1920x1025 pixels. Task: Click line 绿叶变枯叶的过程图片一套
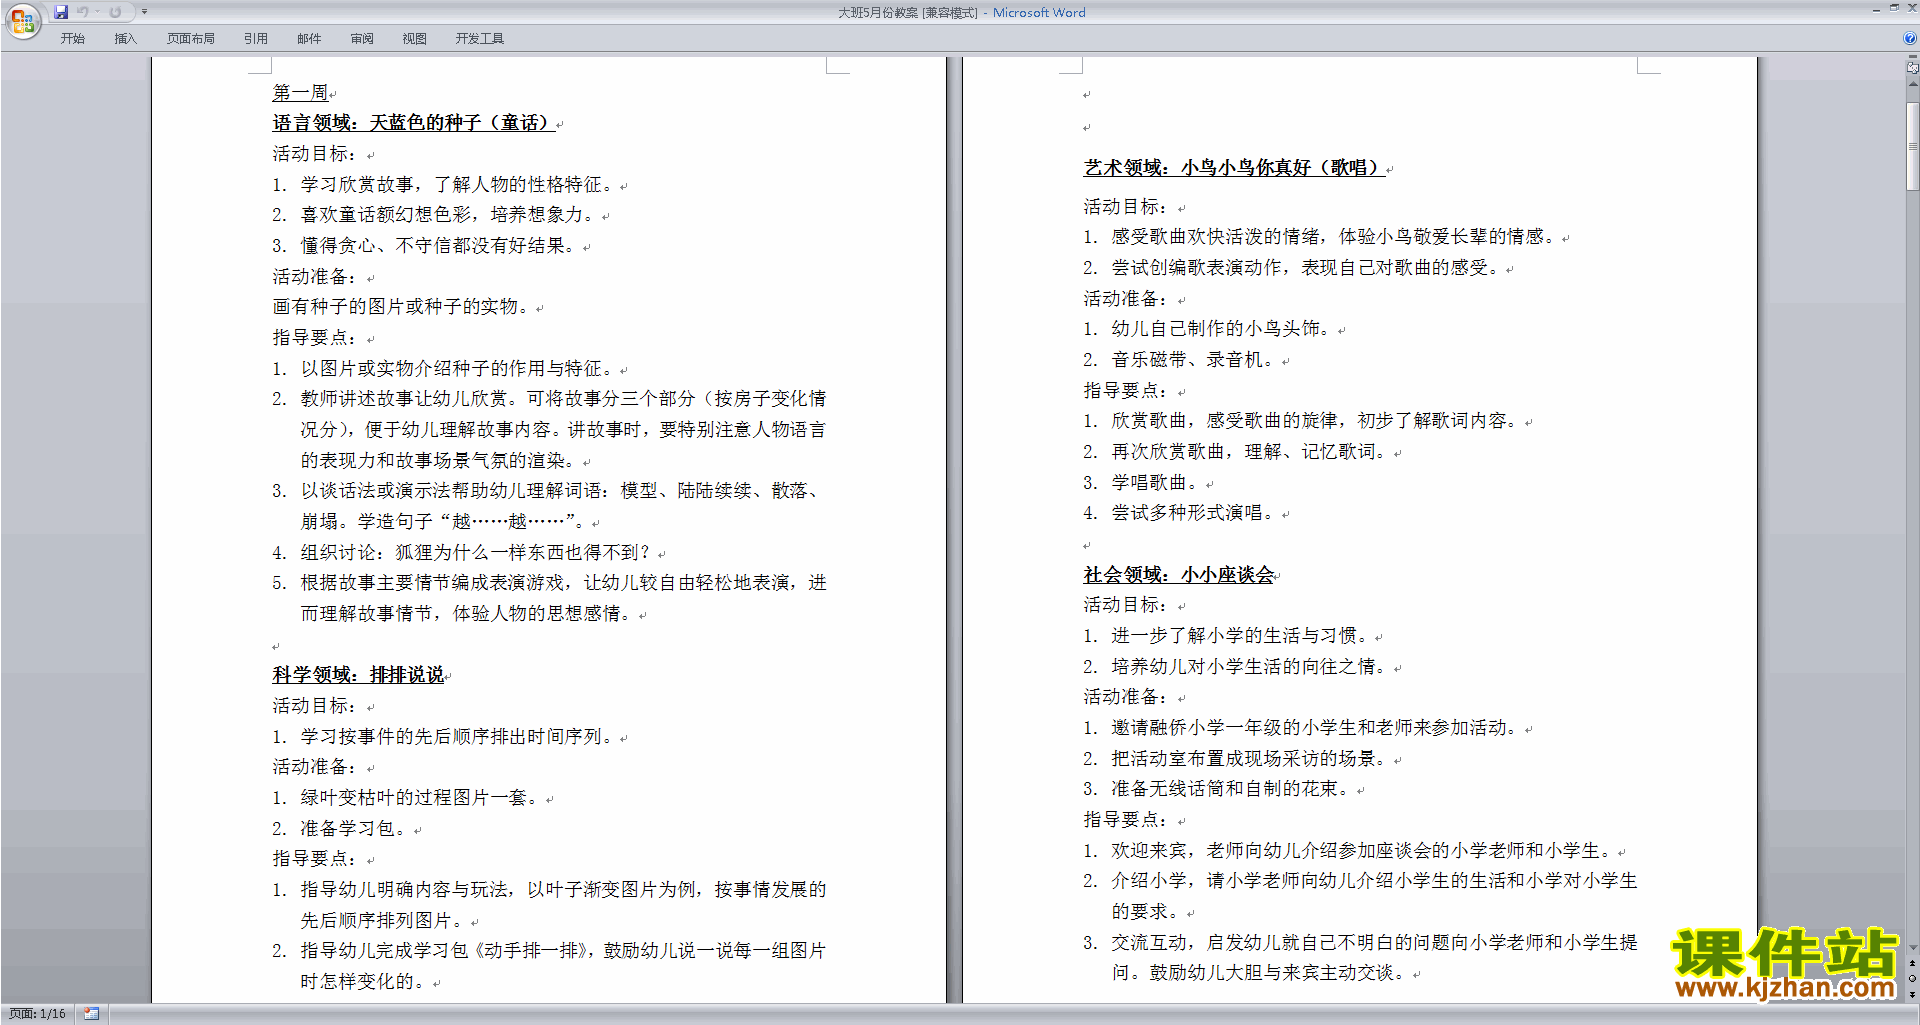point(420,798)
